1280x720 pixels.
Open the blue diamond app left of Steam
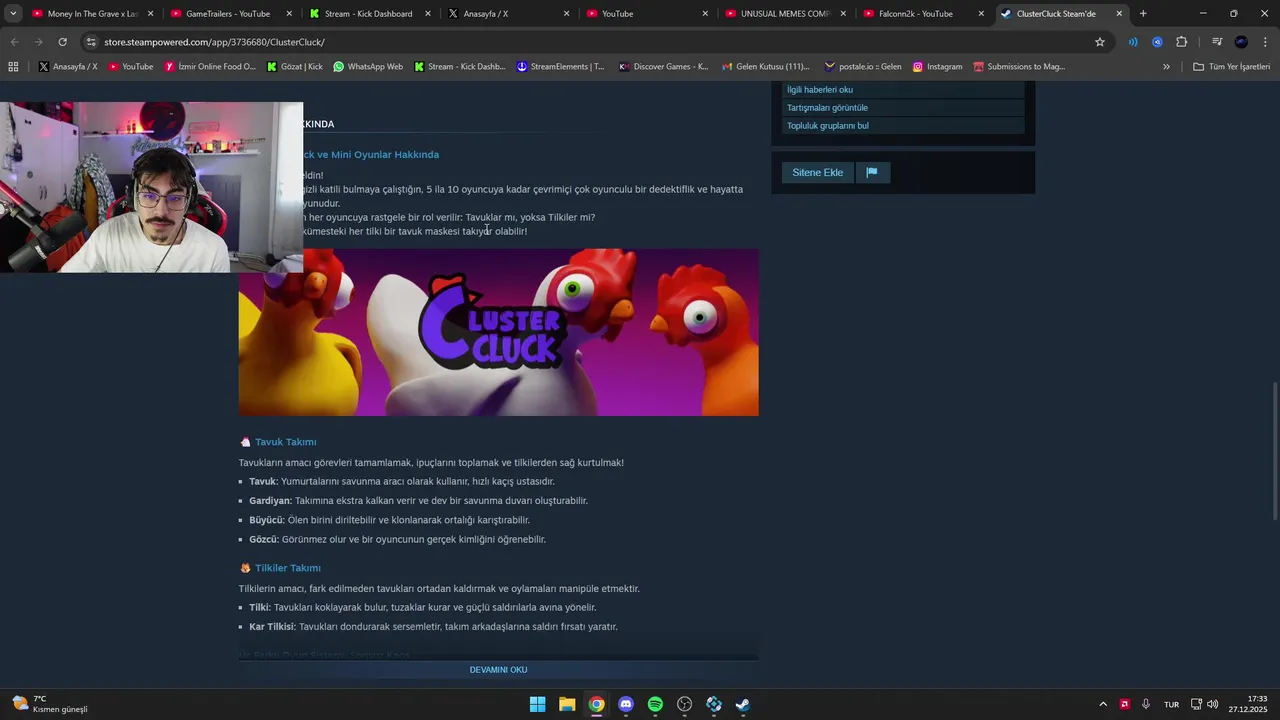pyautogui.click(x=714, y=704)
